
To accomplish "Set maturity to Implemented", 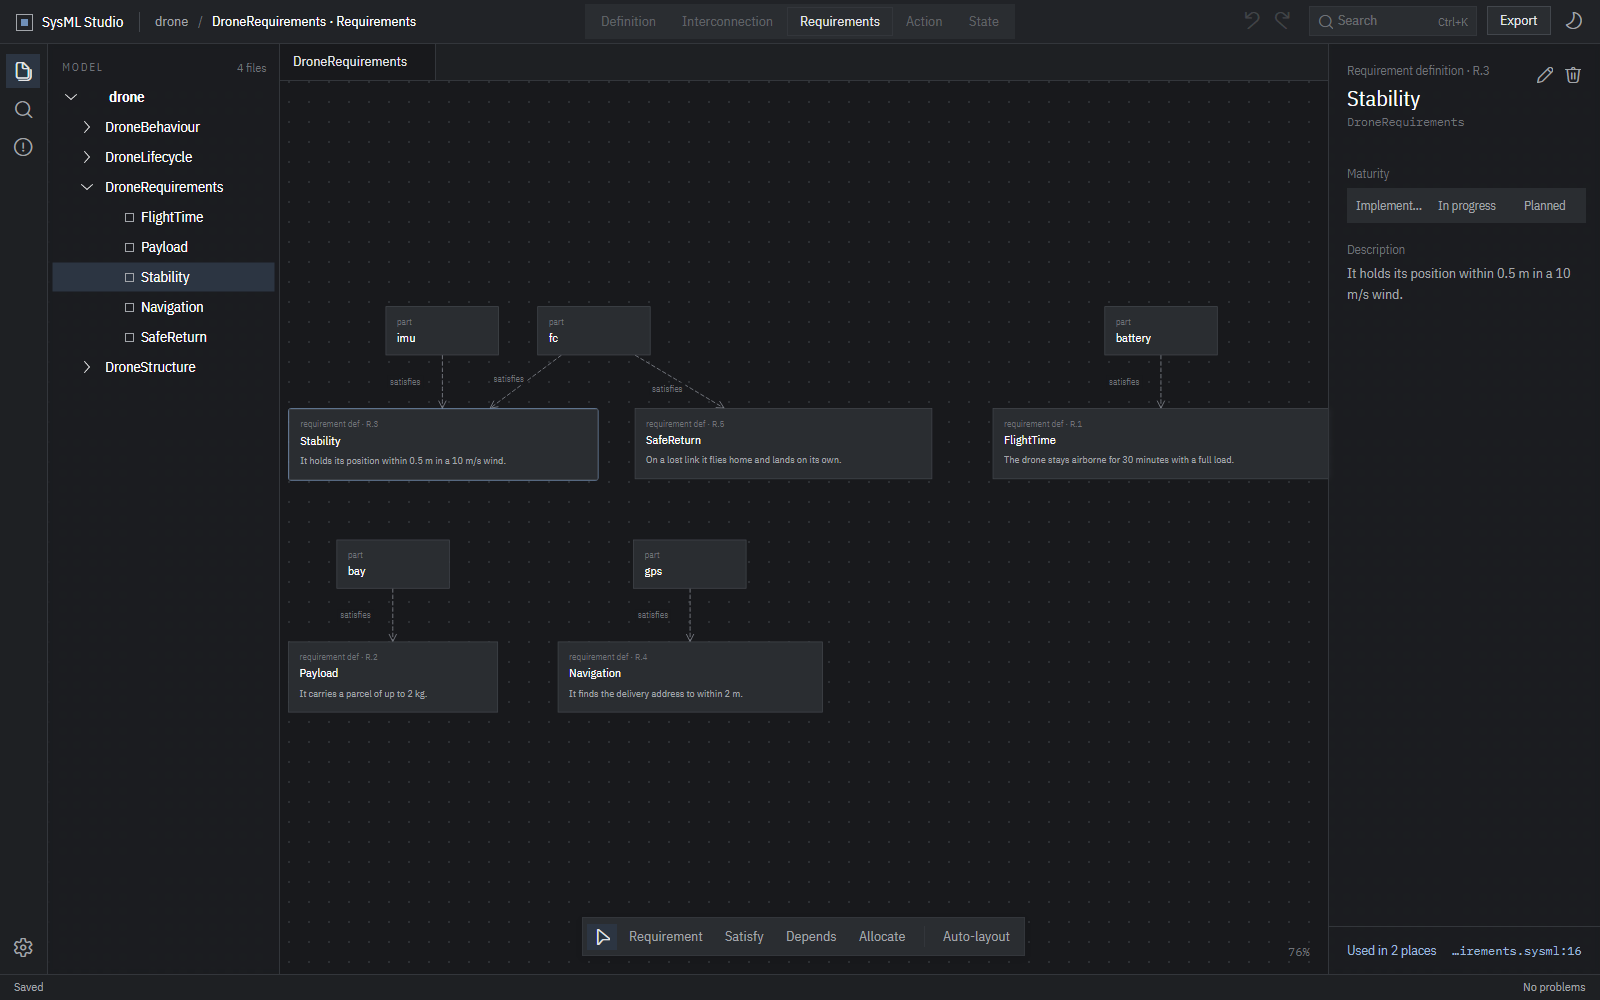I will 1388,206.
